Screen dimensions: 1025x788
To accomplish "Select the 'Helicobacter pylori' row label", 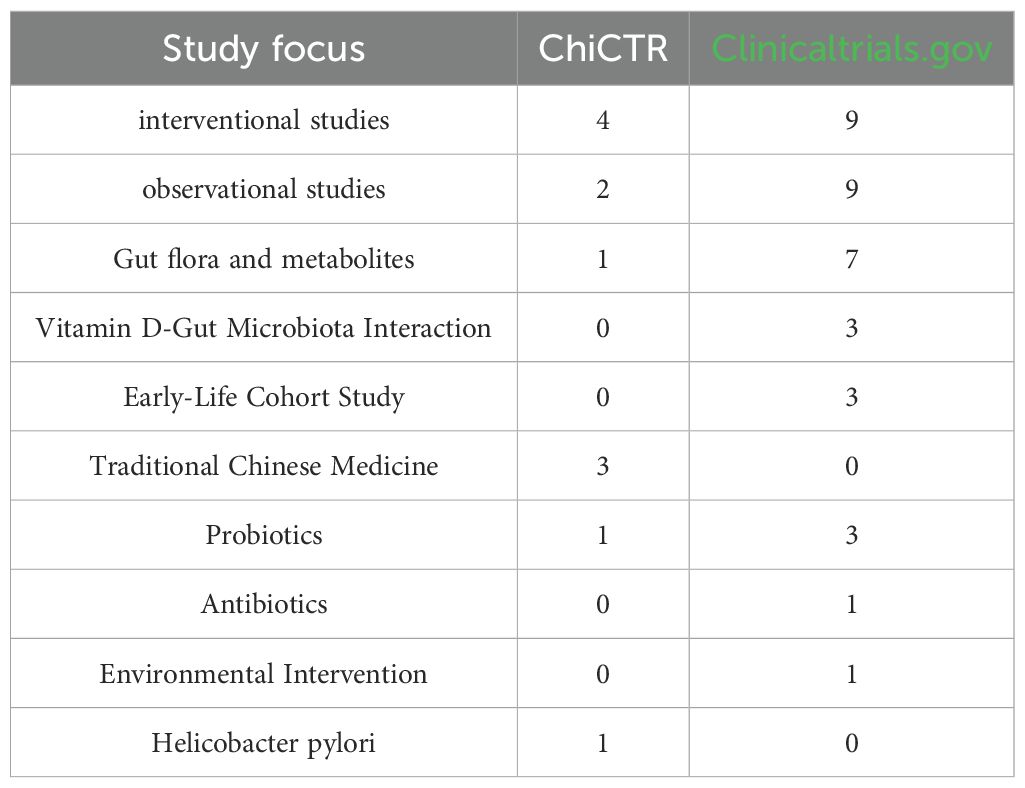I will (264, 743).
